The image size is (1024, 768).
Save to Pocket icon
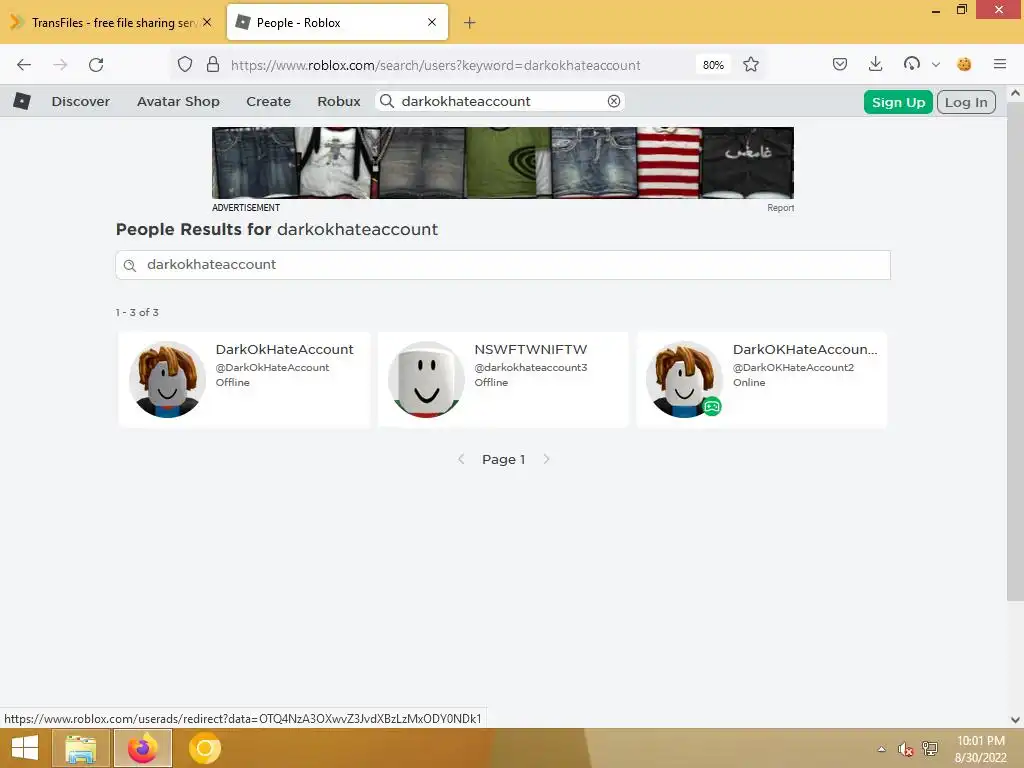[x=840, y=64]
